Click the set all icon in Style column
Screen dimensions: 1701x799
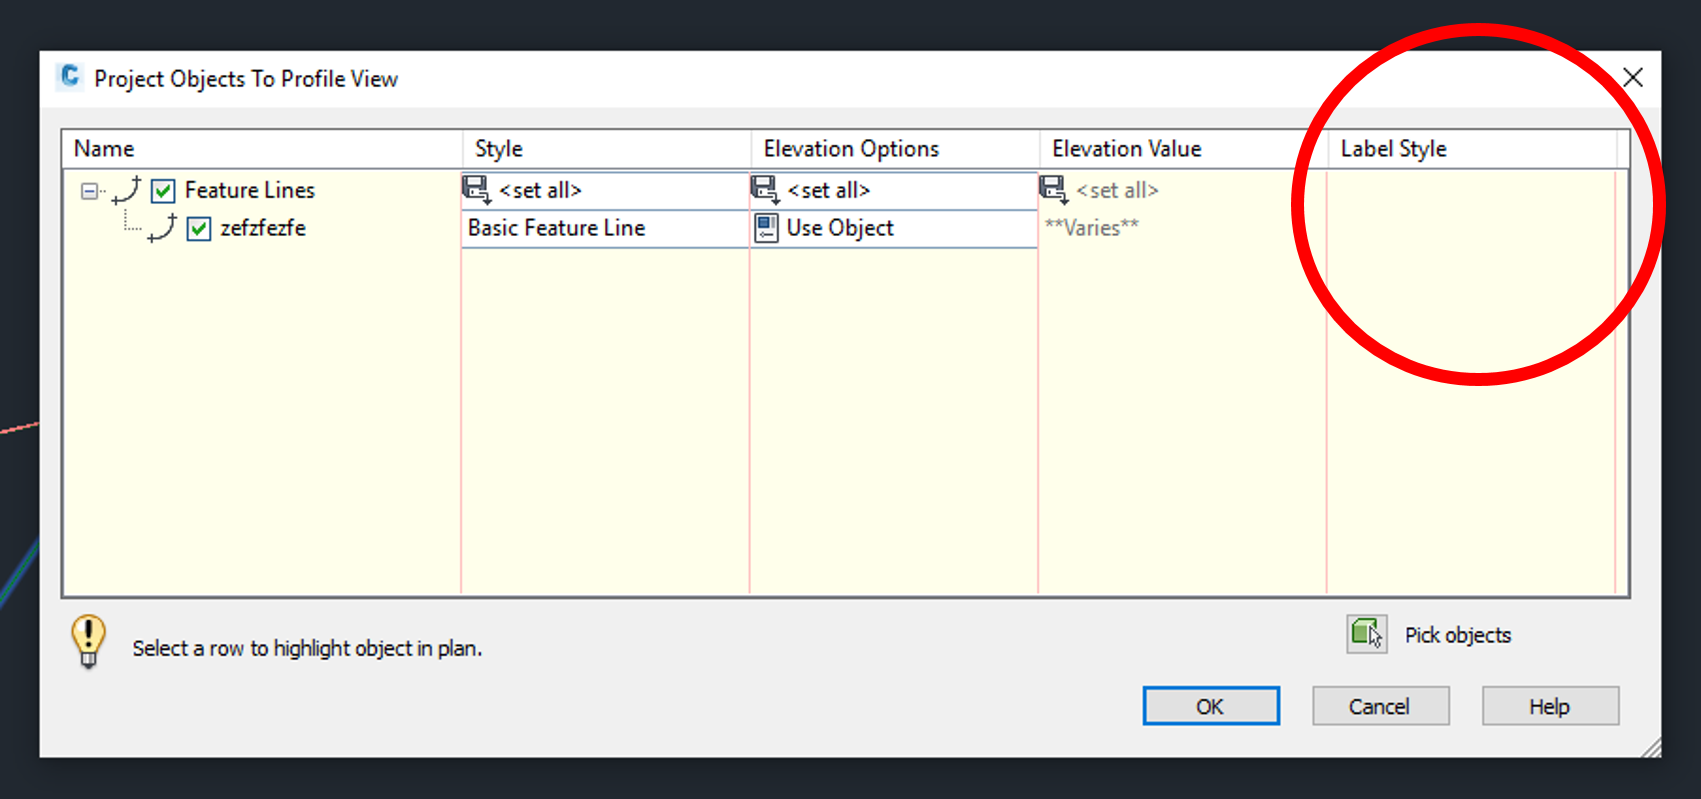coord(476,189)
